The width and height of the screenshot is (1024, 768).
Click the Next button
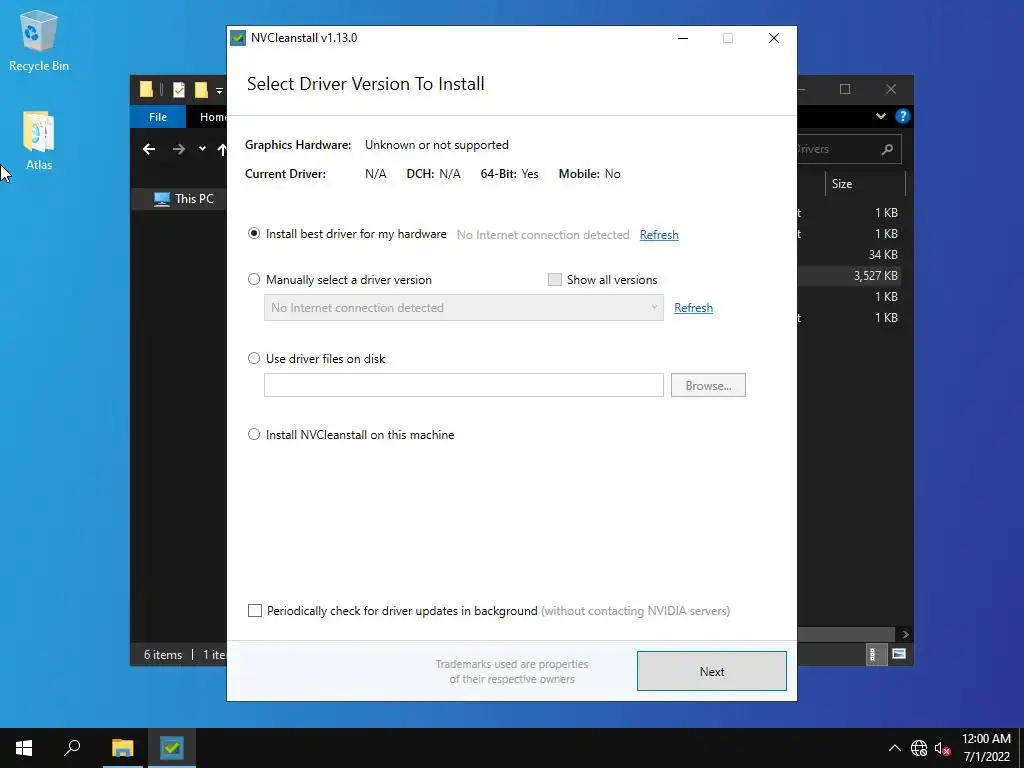(x=712, y=671)
